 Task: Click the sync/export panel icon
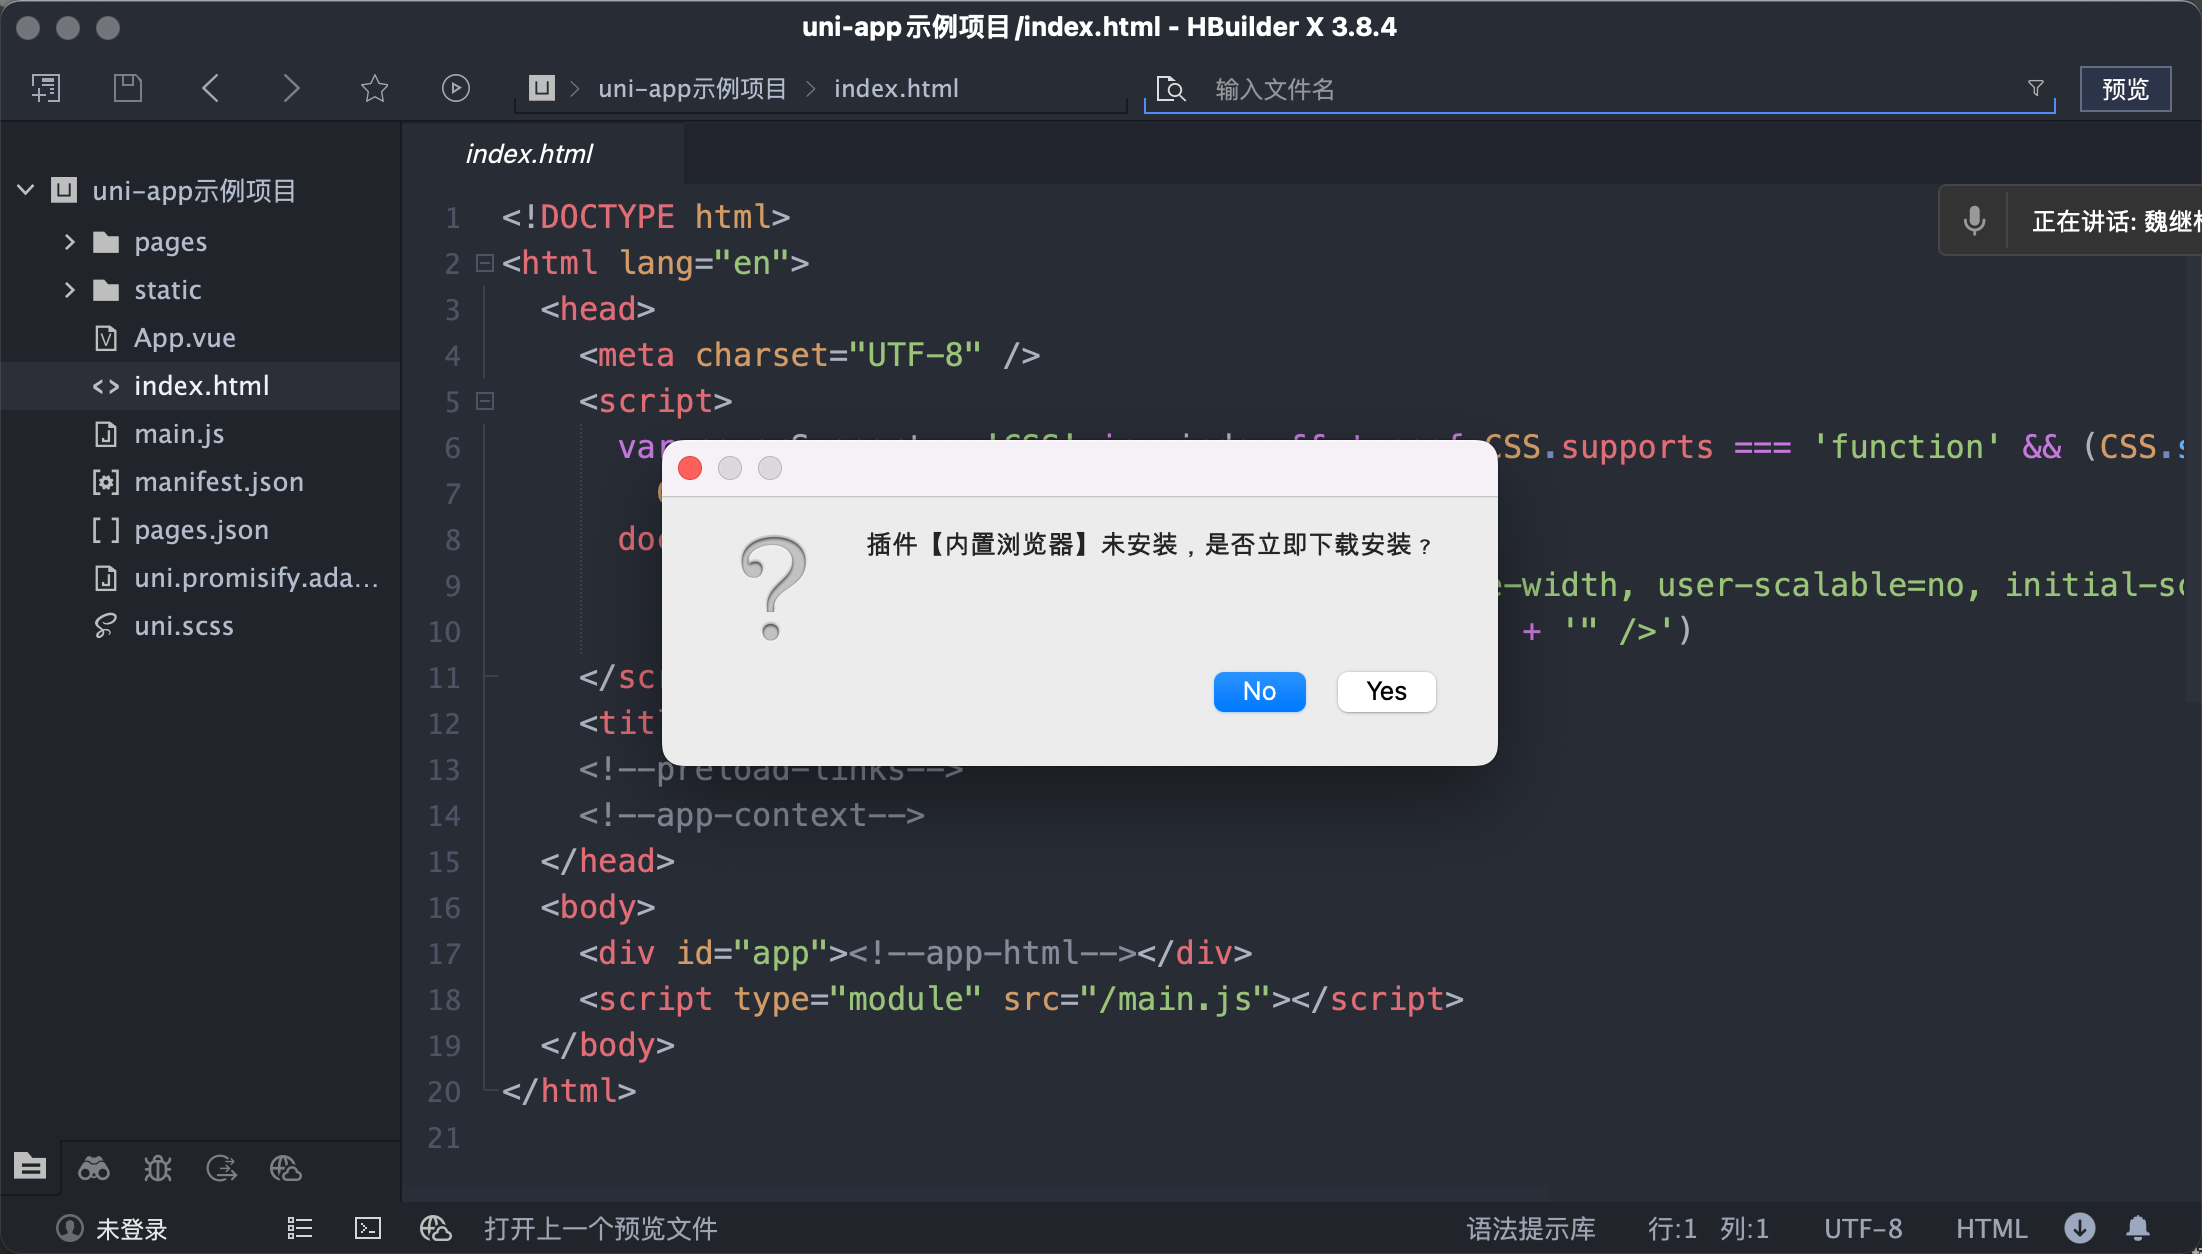[x=221, y=1167]
